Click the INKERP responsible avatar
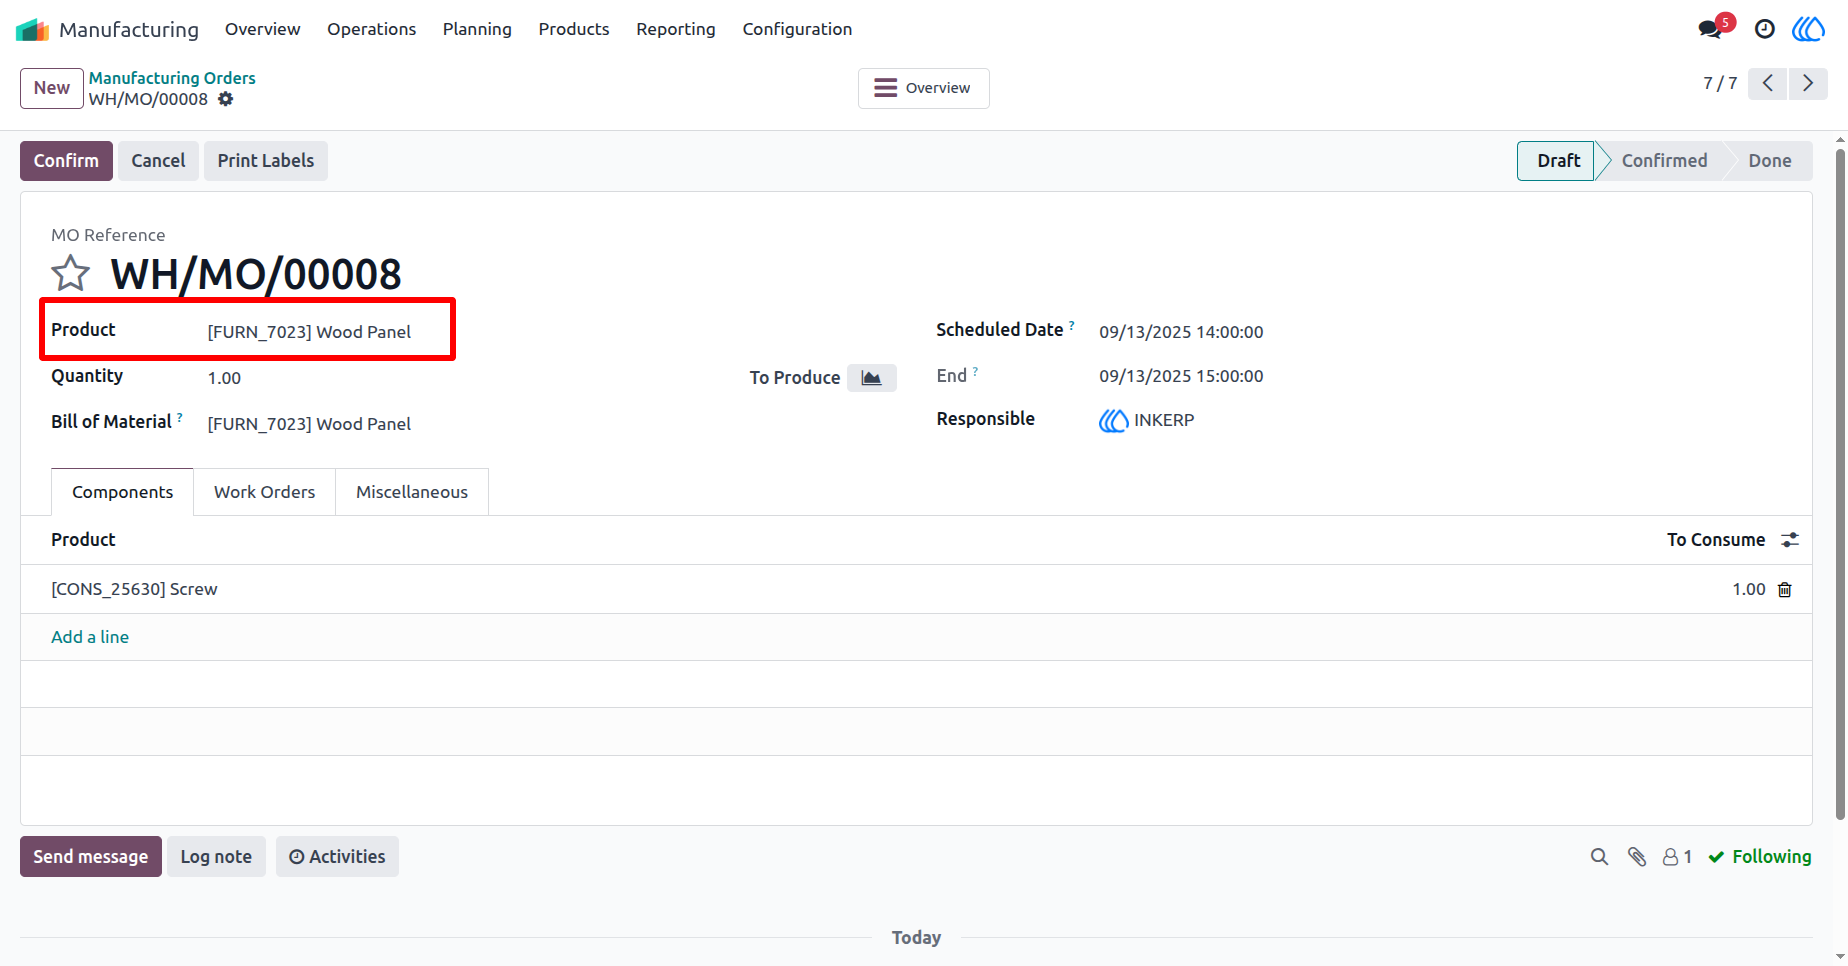 1113,421
